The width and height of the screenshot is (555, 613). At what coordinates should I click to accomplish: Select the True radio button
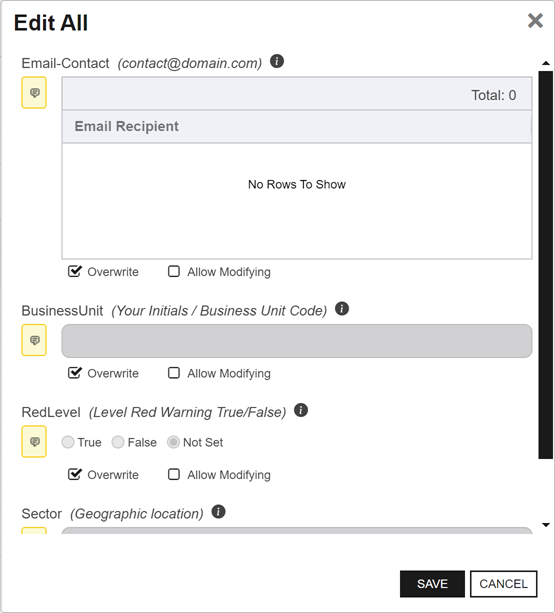click(x=68, y=442)
